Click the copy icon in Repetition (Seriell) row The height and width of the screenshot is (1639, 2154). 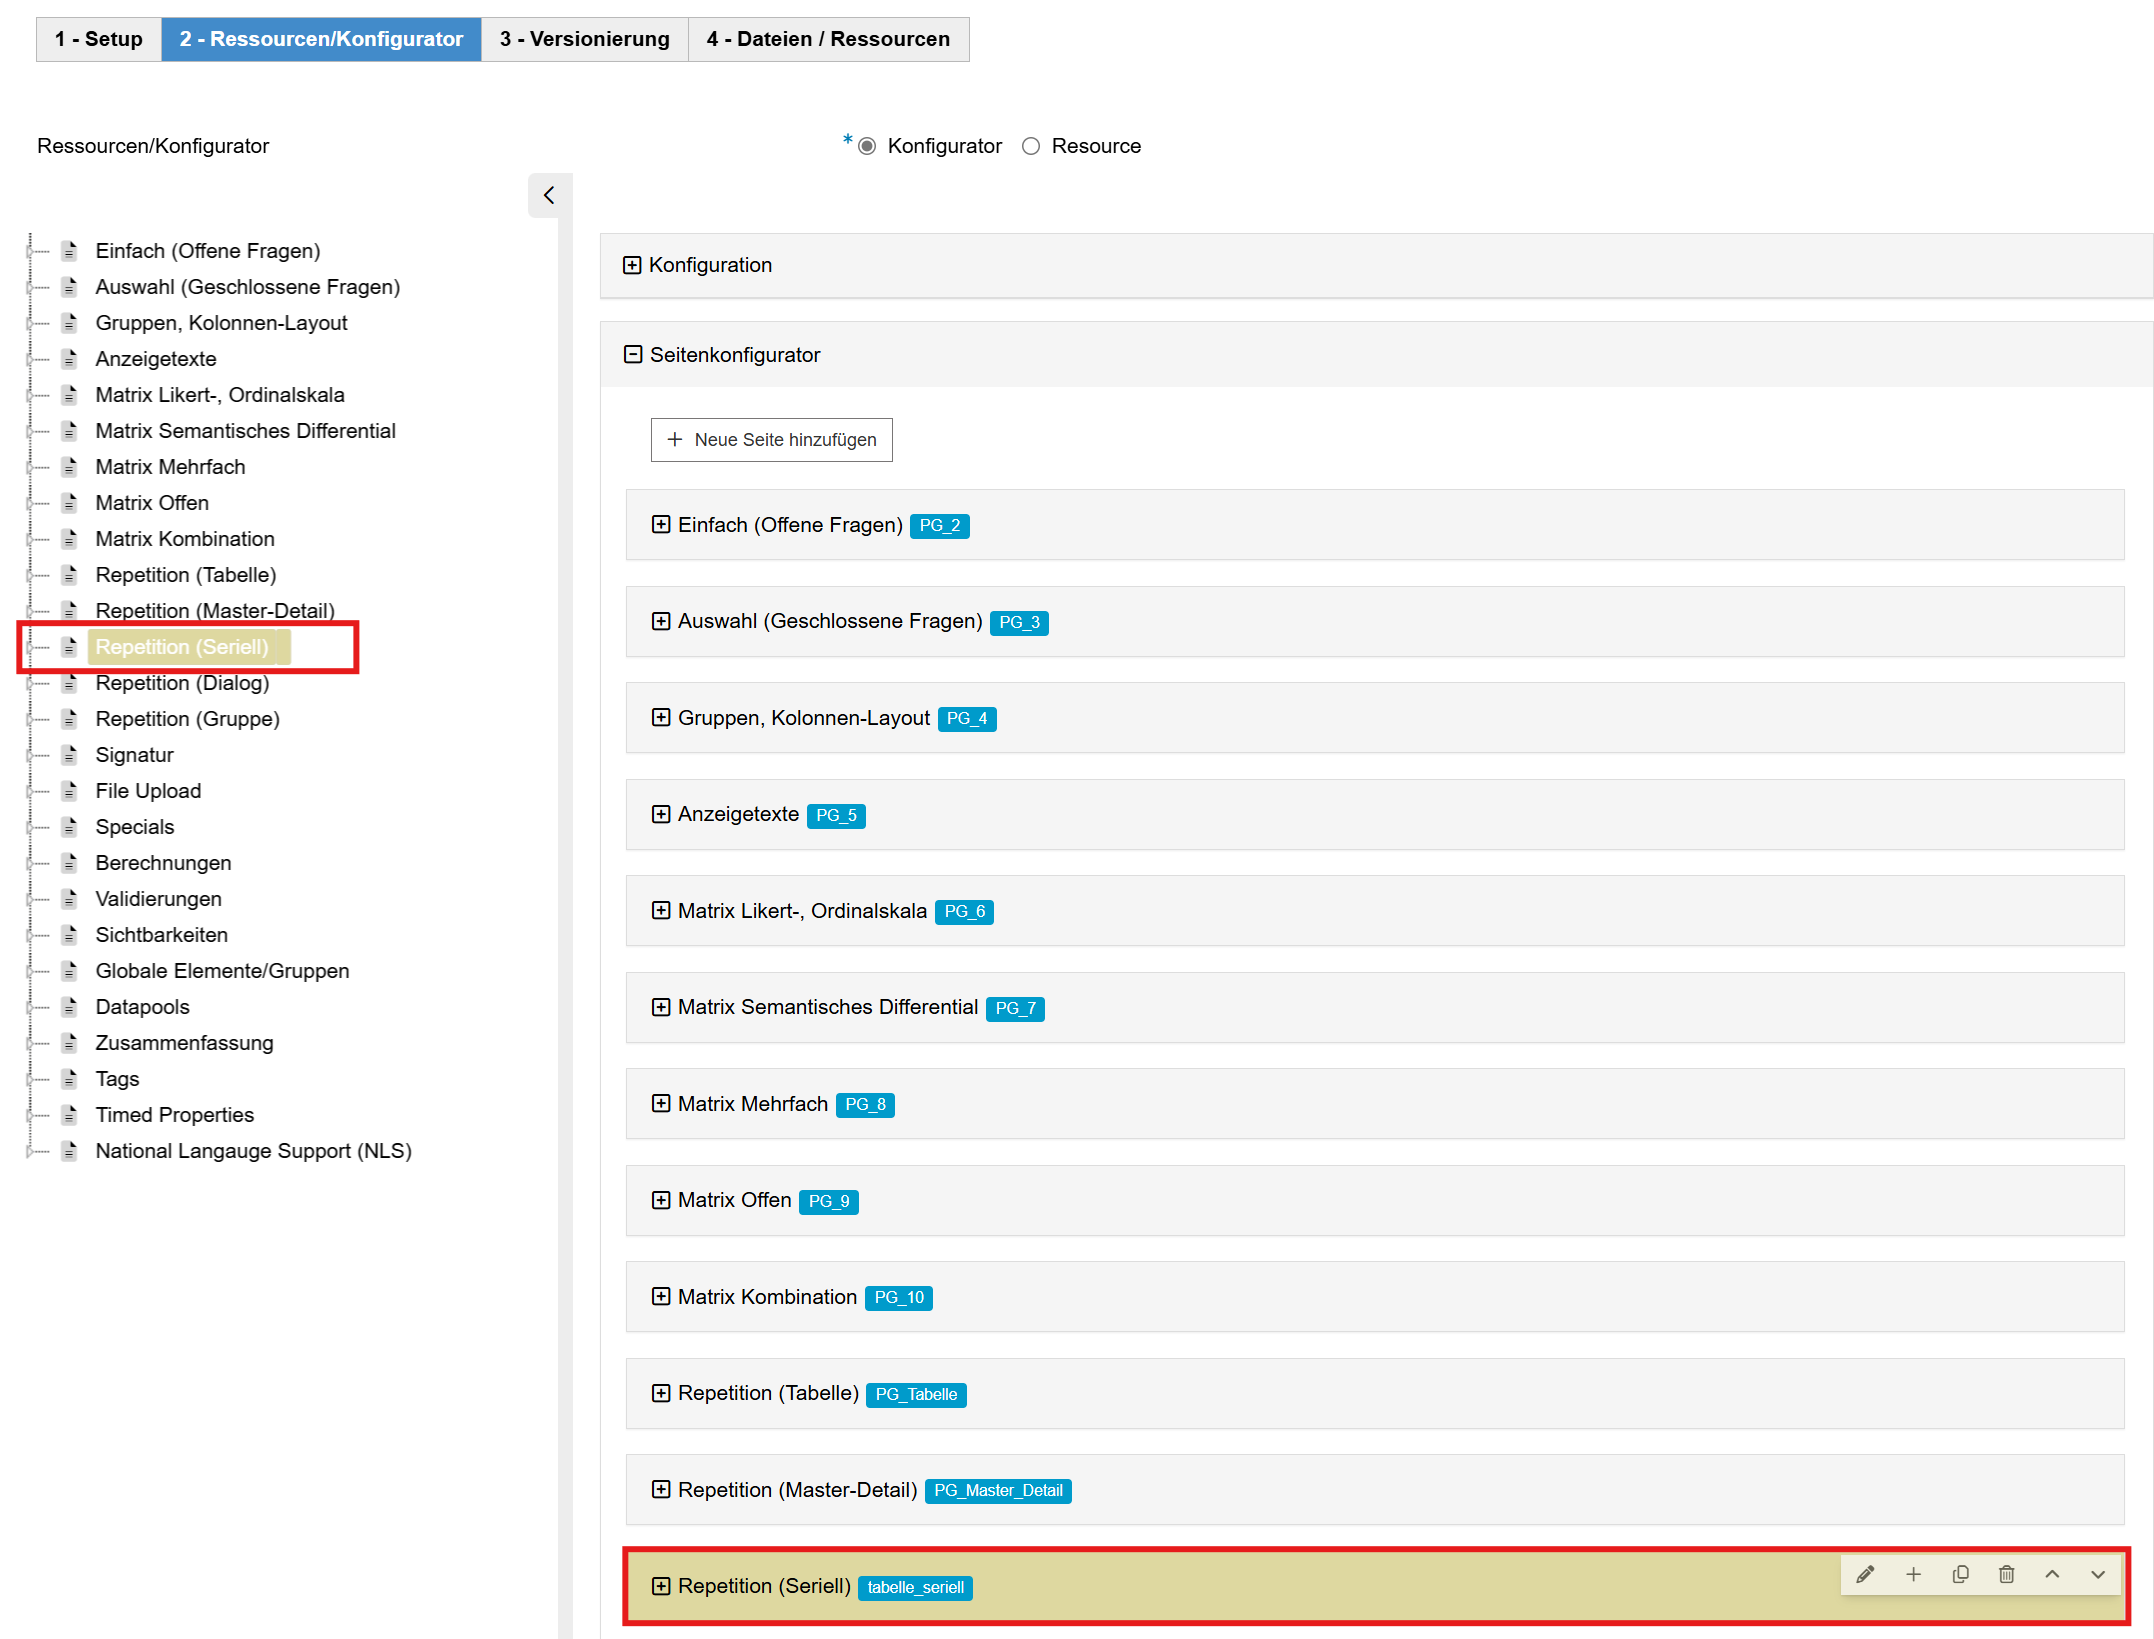coord(1960,1575)
